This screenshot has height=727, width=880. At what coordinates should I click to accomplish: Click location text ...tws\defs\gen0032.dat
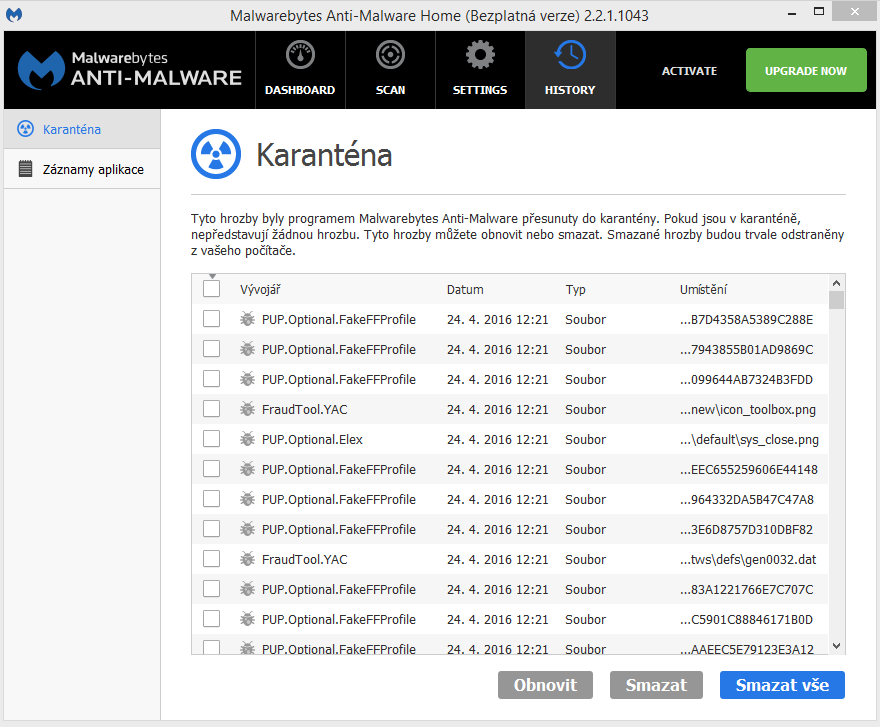coord(748,560)
